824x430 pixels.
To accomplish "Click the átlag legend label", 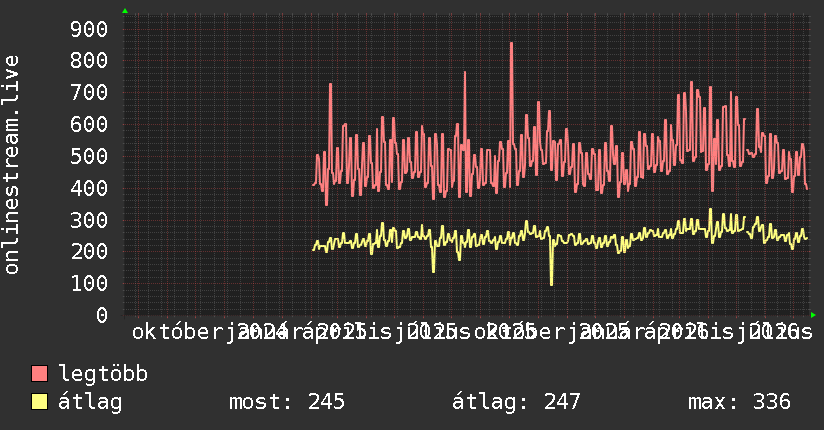I will pos(90,402).
